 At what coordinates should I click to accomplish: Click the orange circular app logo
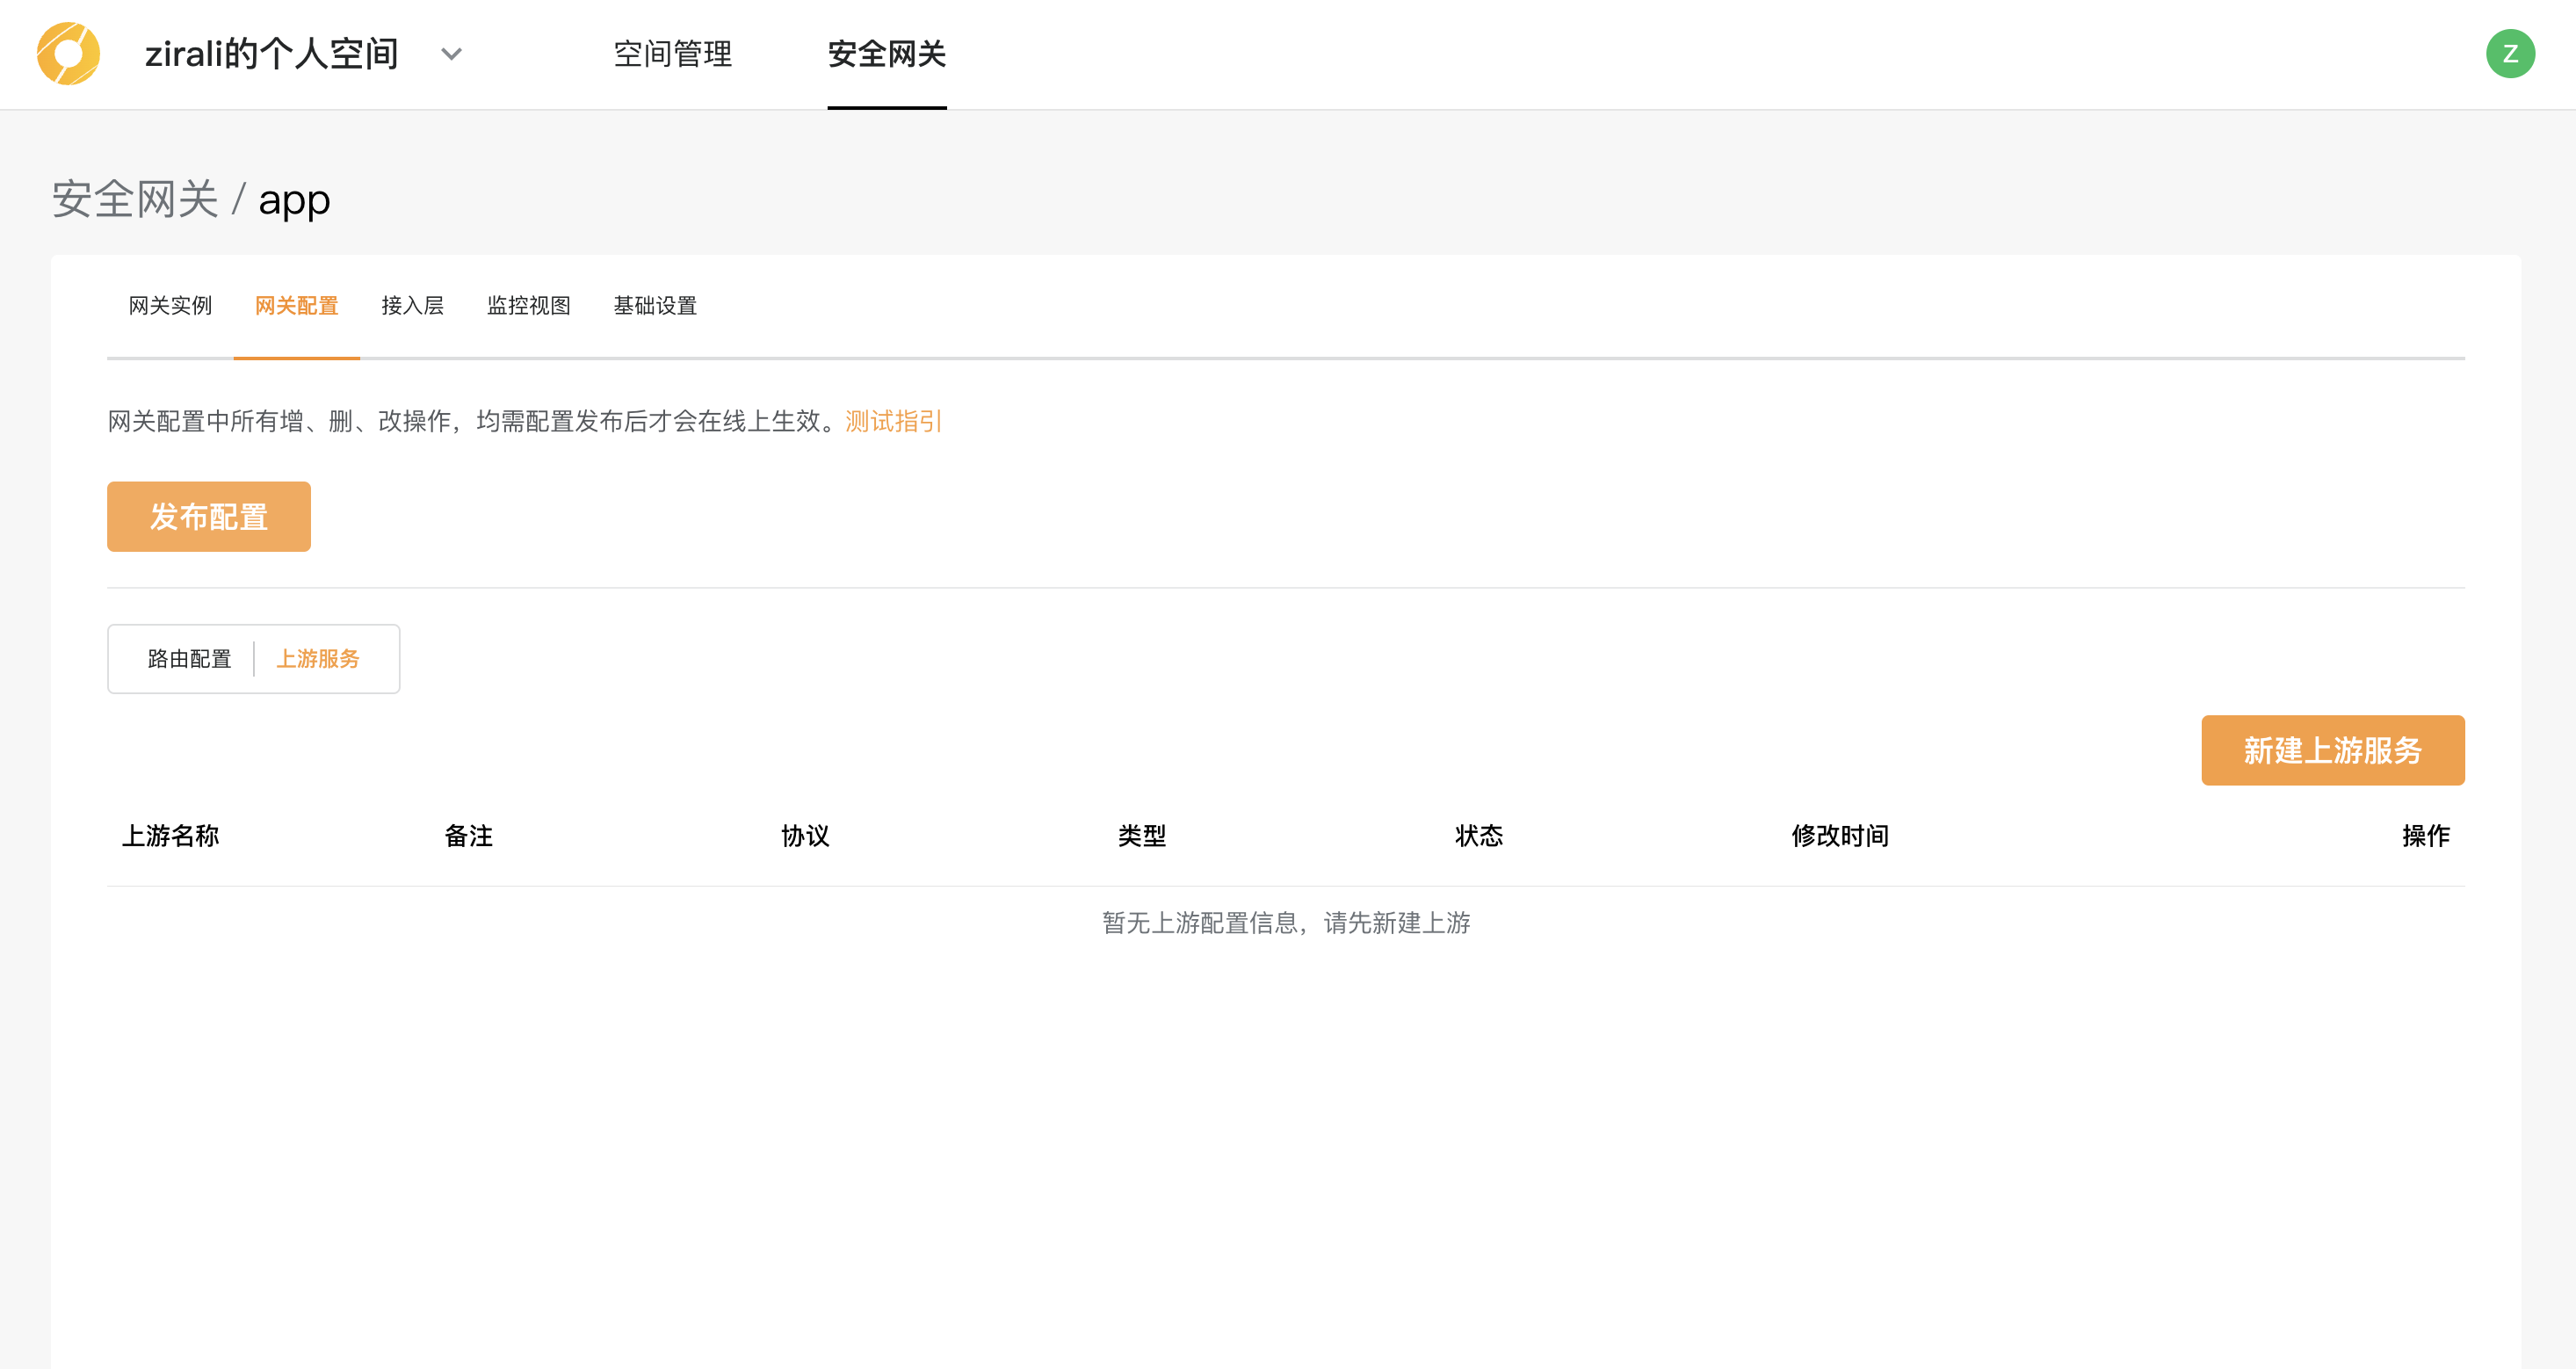tap(68, 53)
